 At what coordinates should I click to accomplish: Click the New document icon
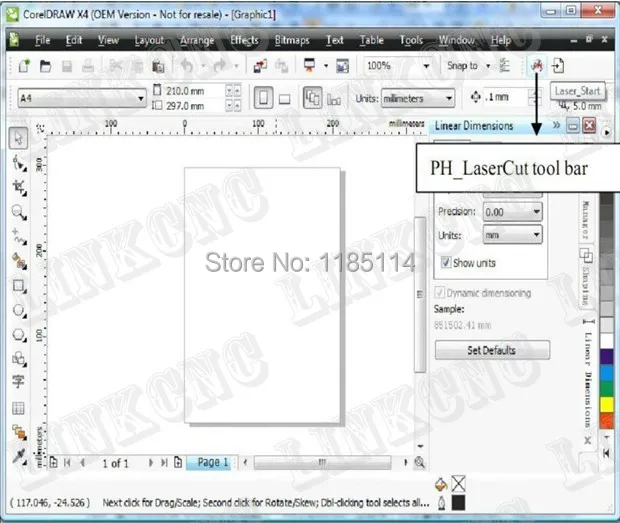pos(24,66)
